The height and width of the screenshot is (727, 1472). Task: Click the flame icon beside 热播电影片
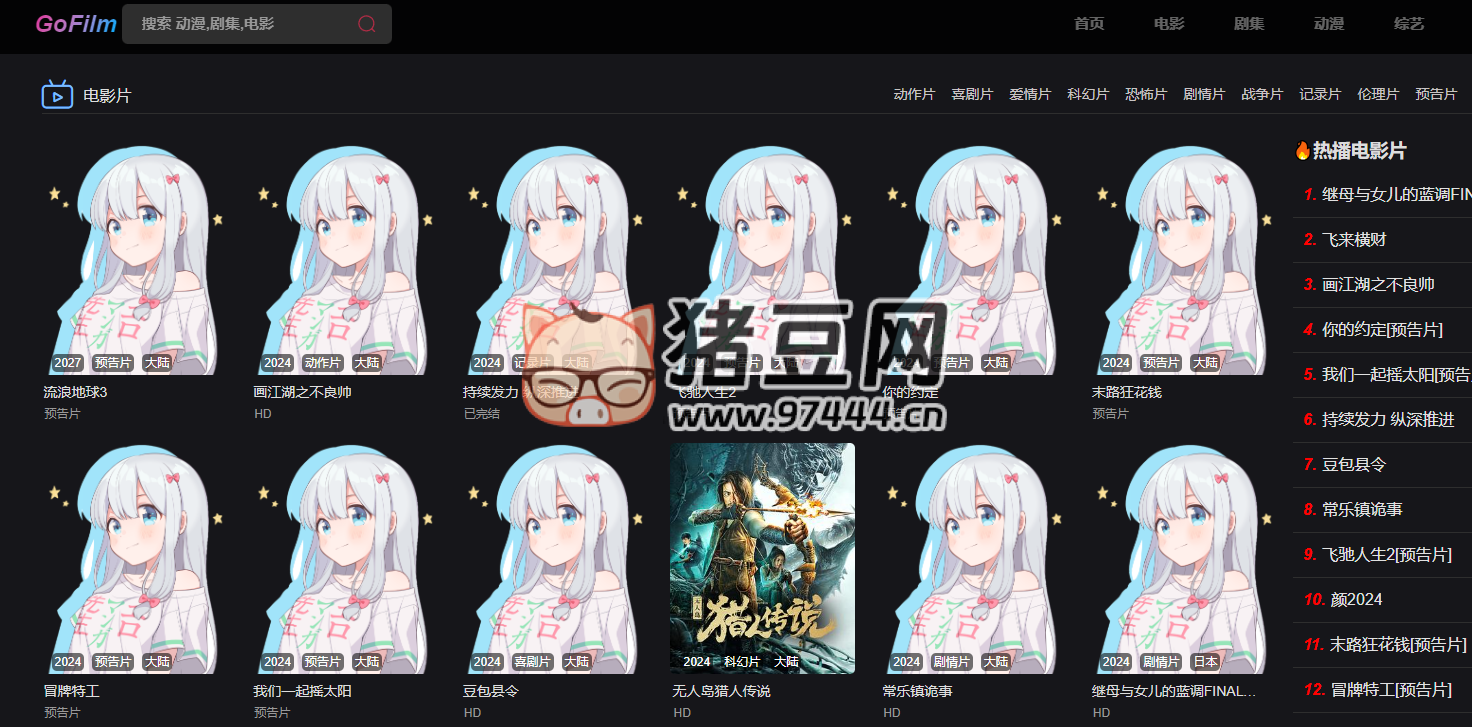(x=1302, y=150)
